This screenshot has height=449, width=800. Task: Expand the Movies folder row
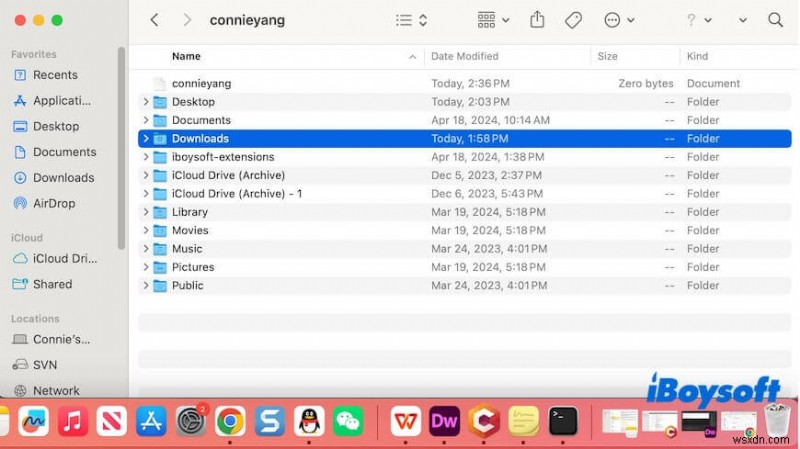(145, 230)
